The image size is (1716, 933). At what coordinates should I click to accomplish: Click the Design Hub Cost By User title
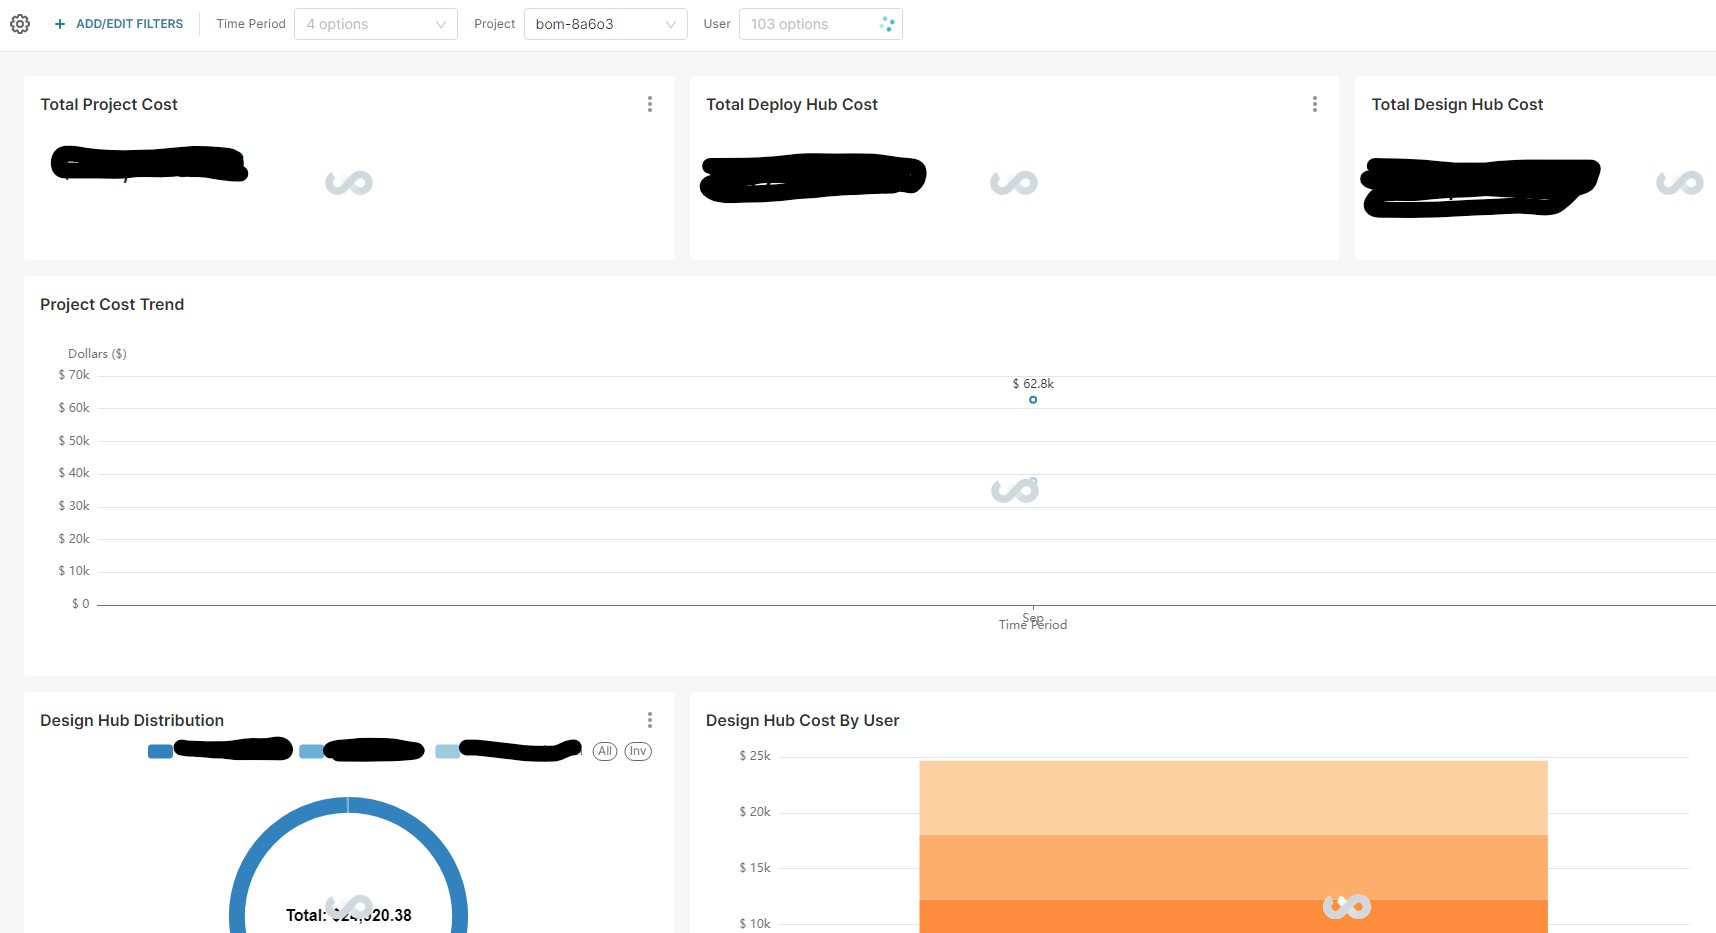[x=802, y=720]
